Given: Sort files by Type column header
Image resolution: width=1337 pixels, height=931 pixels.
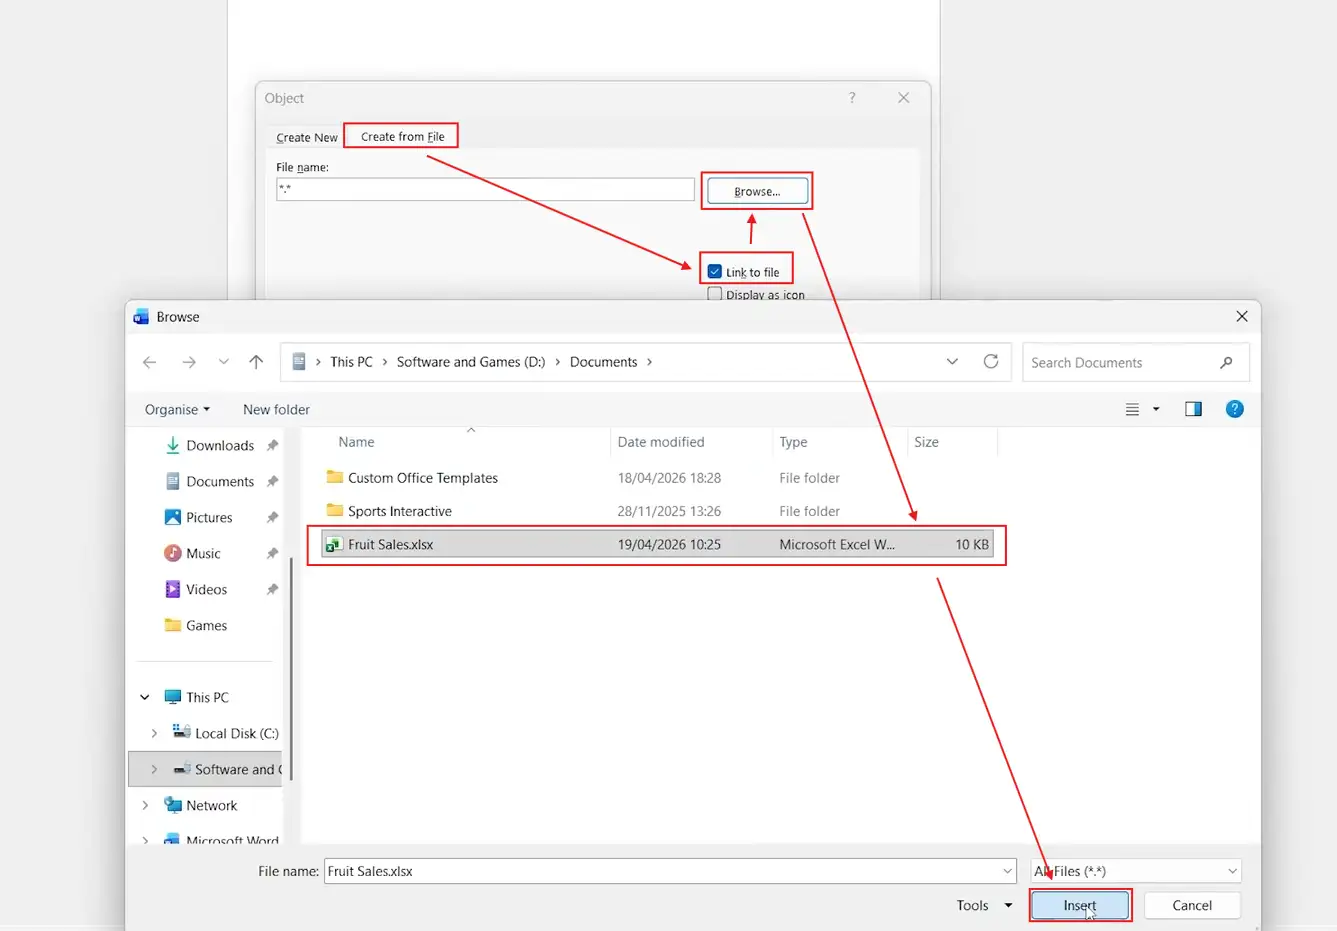Looking at the screenshot, I should click(793, 442).
